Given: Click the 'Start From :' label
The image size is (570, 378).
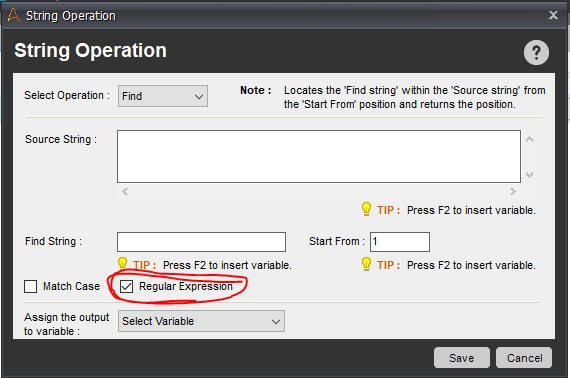Looking at the screenshot, I should (337, 241).
